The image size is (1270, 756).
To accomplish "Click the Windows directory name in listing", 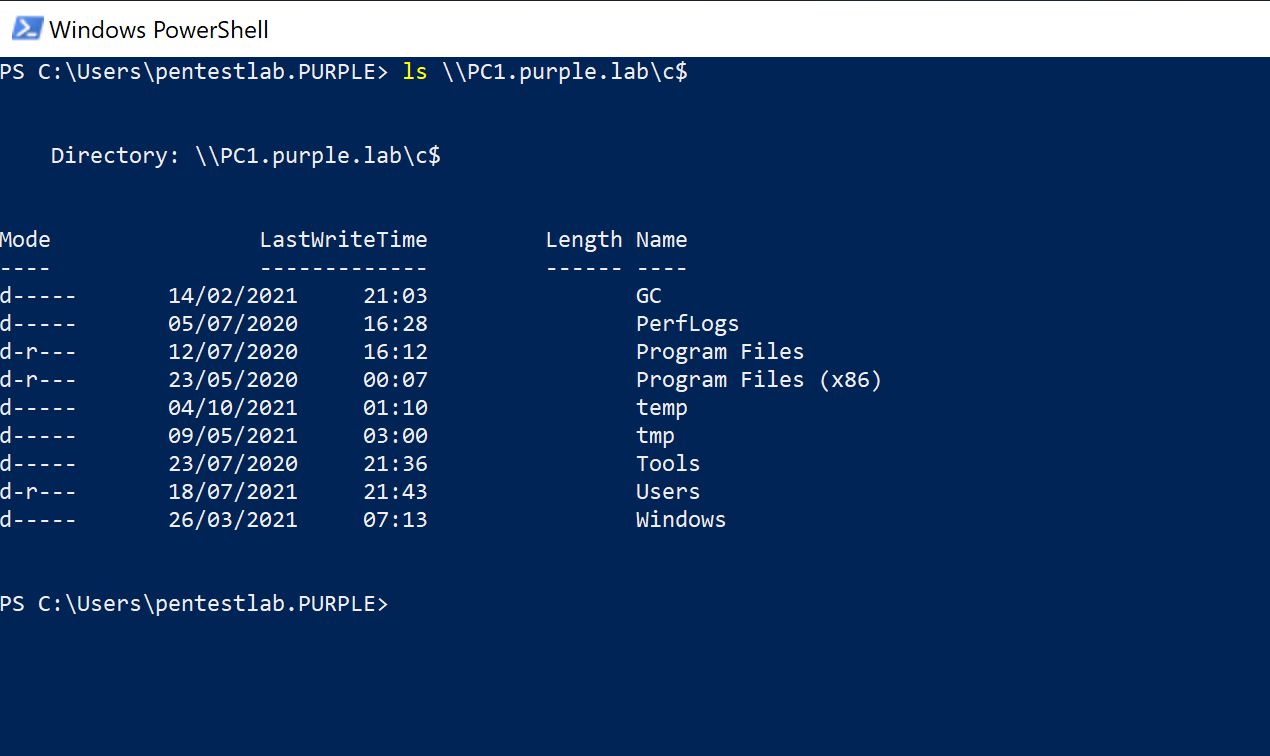I will 681,520.
